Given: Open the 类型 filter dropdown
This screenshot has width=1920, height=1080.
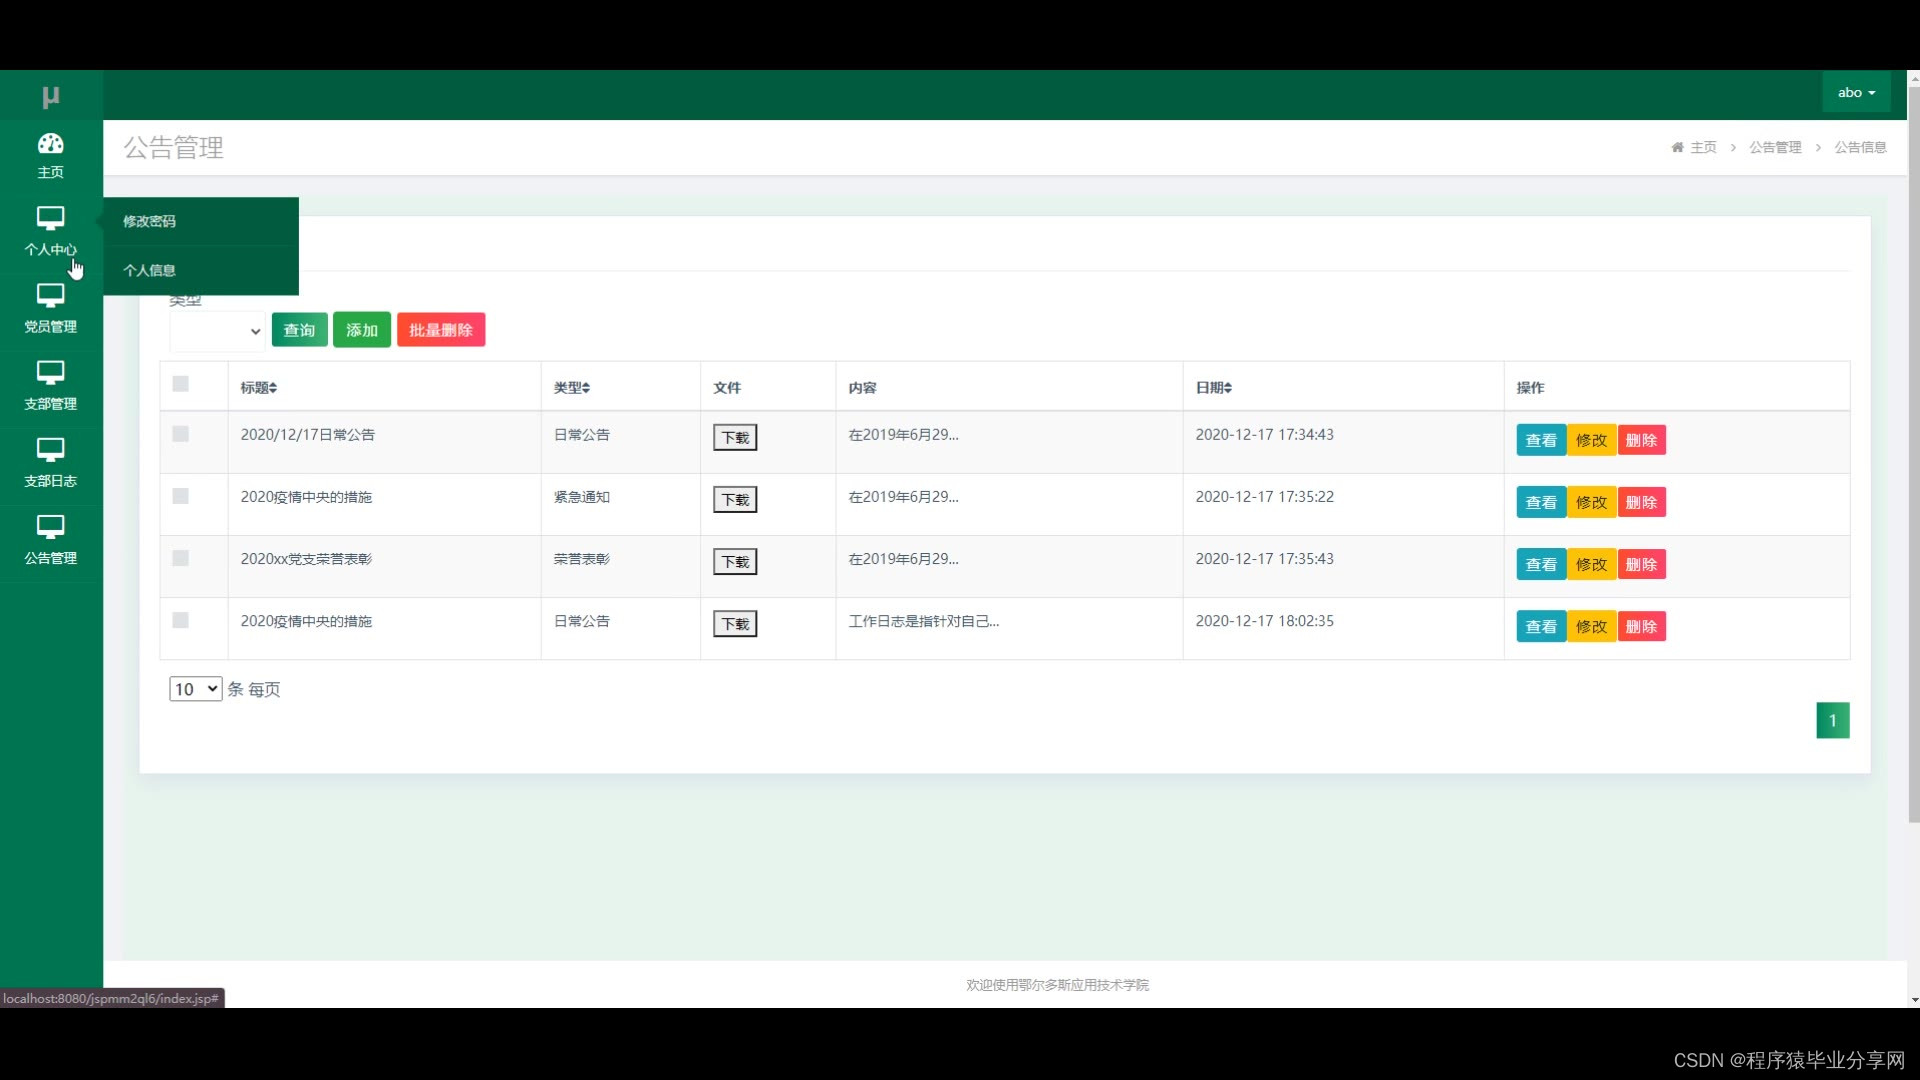Looking at the screenshot, I should [217, 331].
